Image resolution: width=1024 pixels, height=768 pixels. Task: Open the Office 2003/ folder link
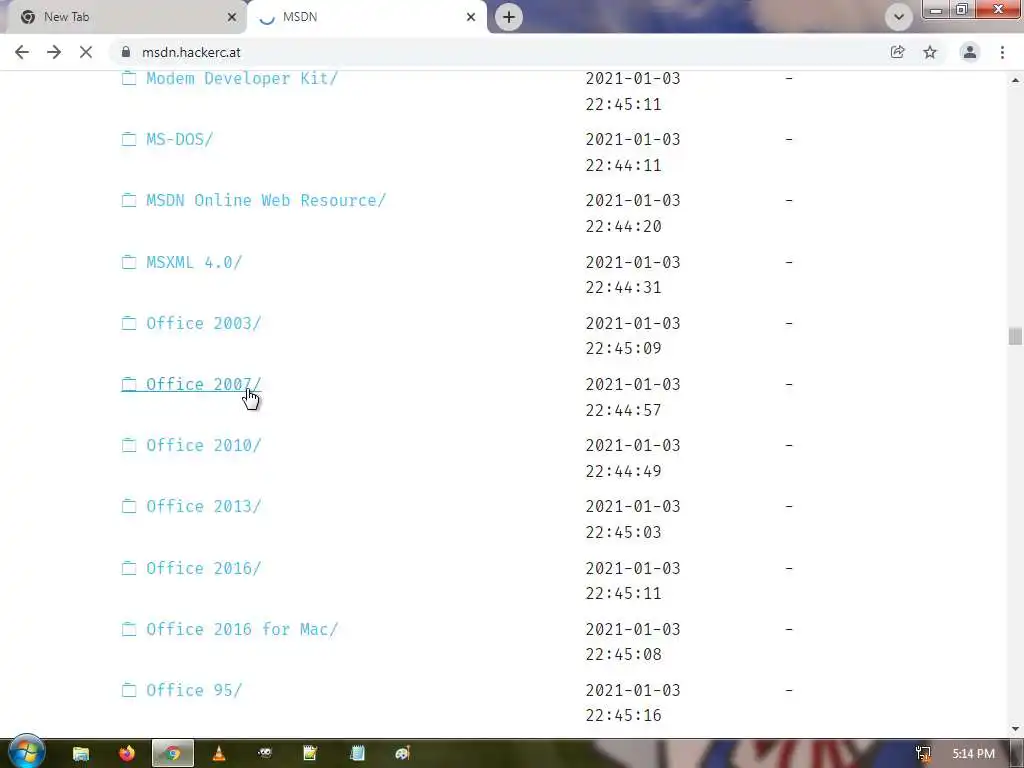coord(203,323)
